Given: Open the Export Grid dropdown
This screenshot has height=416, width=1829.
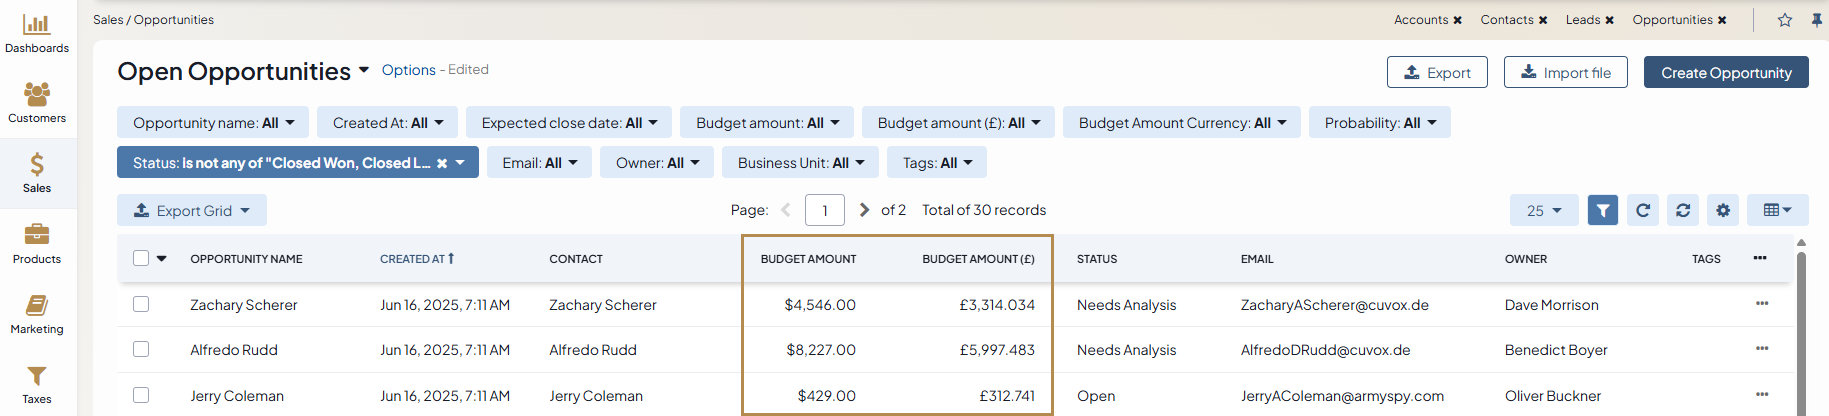Looking at the screenshot, I should [x=192, y=210].
